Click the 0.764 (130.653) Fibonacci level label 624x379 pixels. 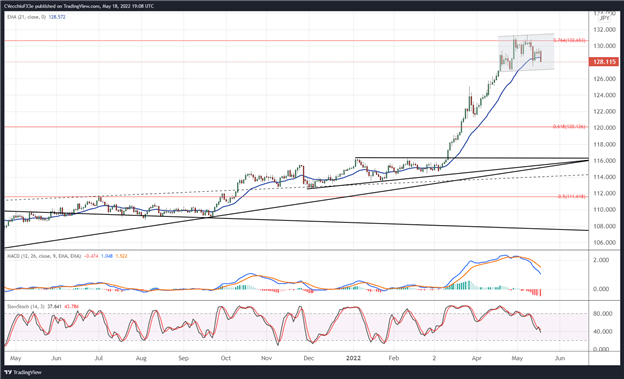[x=569, y=40]
